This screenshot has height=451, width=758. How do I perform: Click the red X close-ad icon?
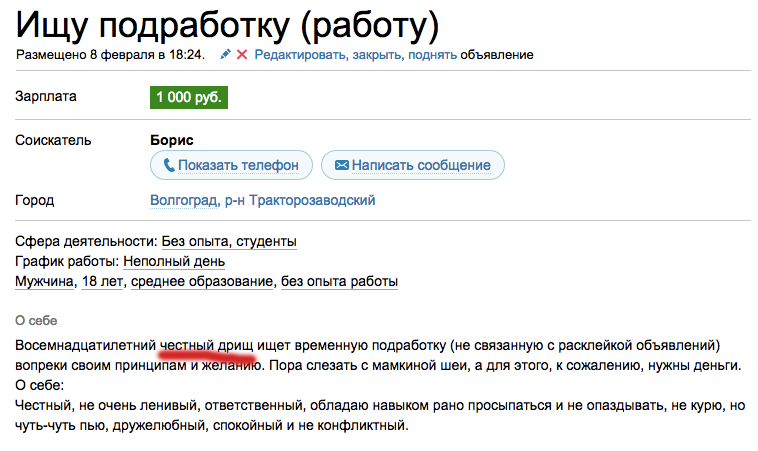(242, 55)
